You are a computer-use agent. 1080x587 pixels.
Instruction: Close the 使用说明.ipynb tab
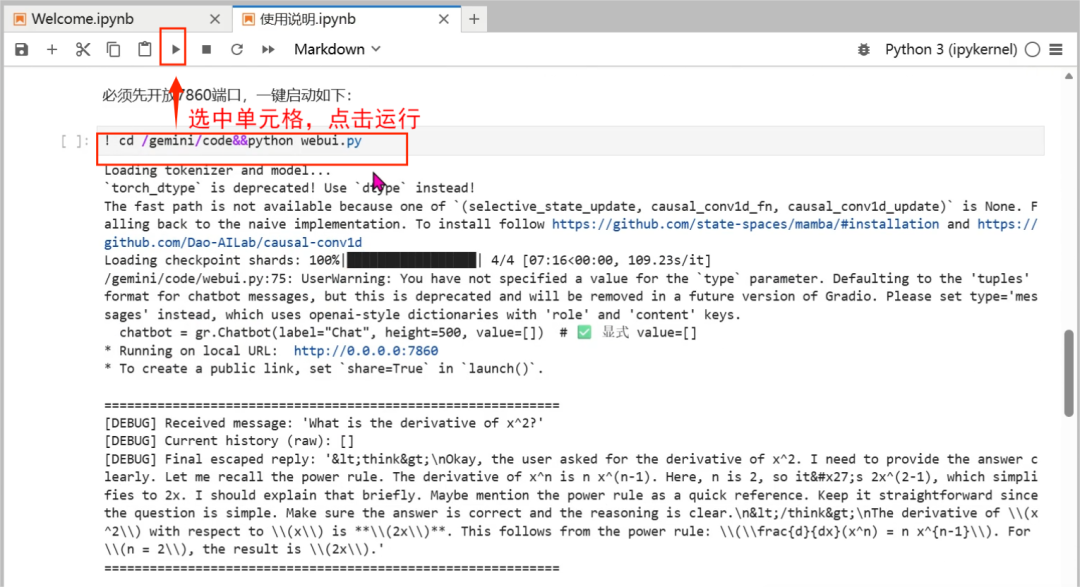click(444, 19)
